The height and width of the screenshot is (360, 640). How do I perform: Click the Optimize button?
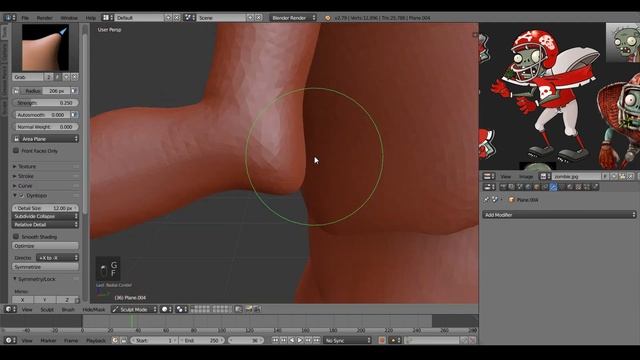[x=45, y=246]
